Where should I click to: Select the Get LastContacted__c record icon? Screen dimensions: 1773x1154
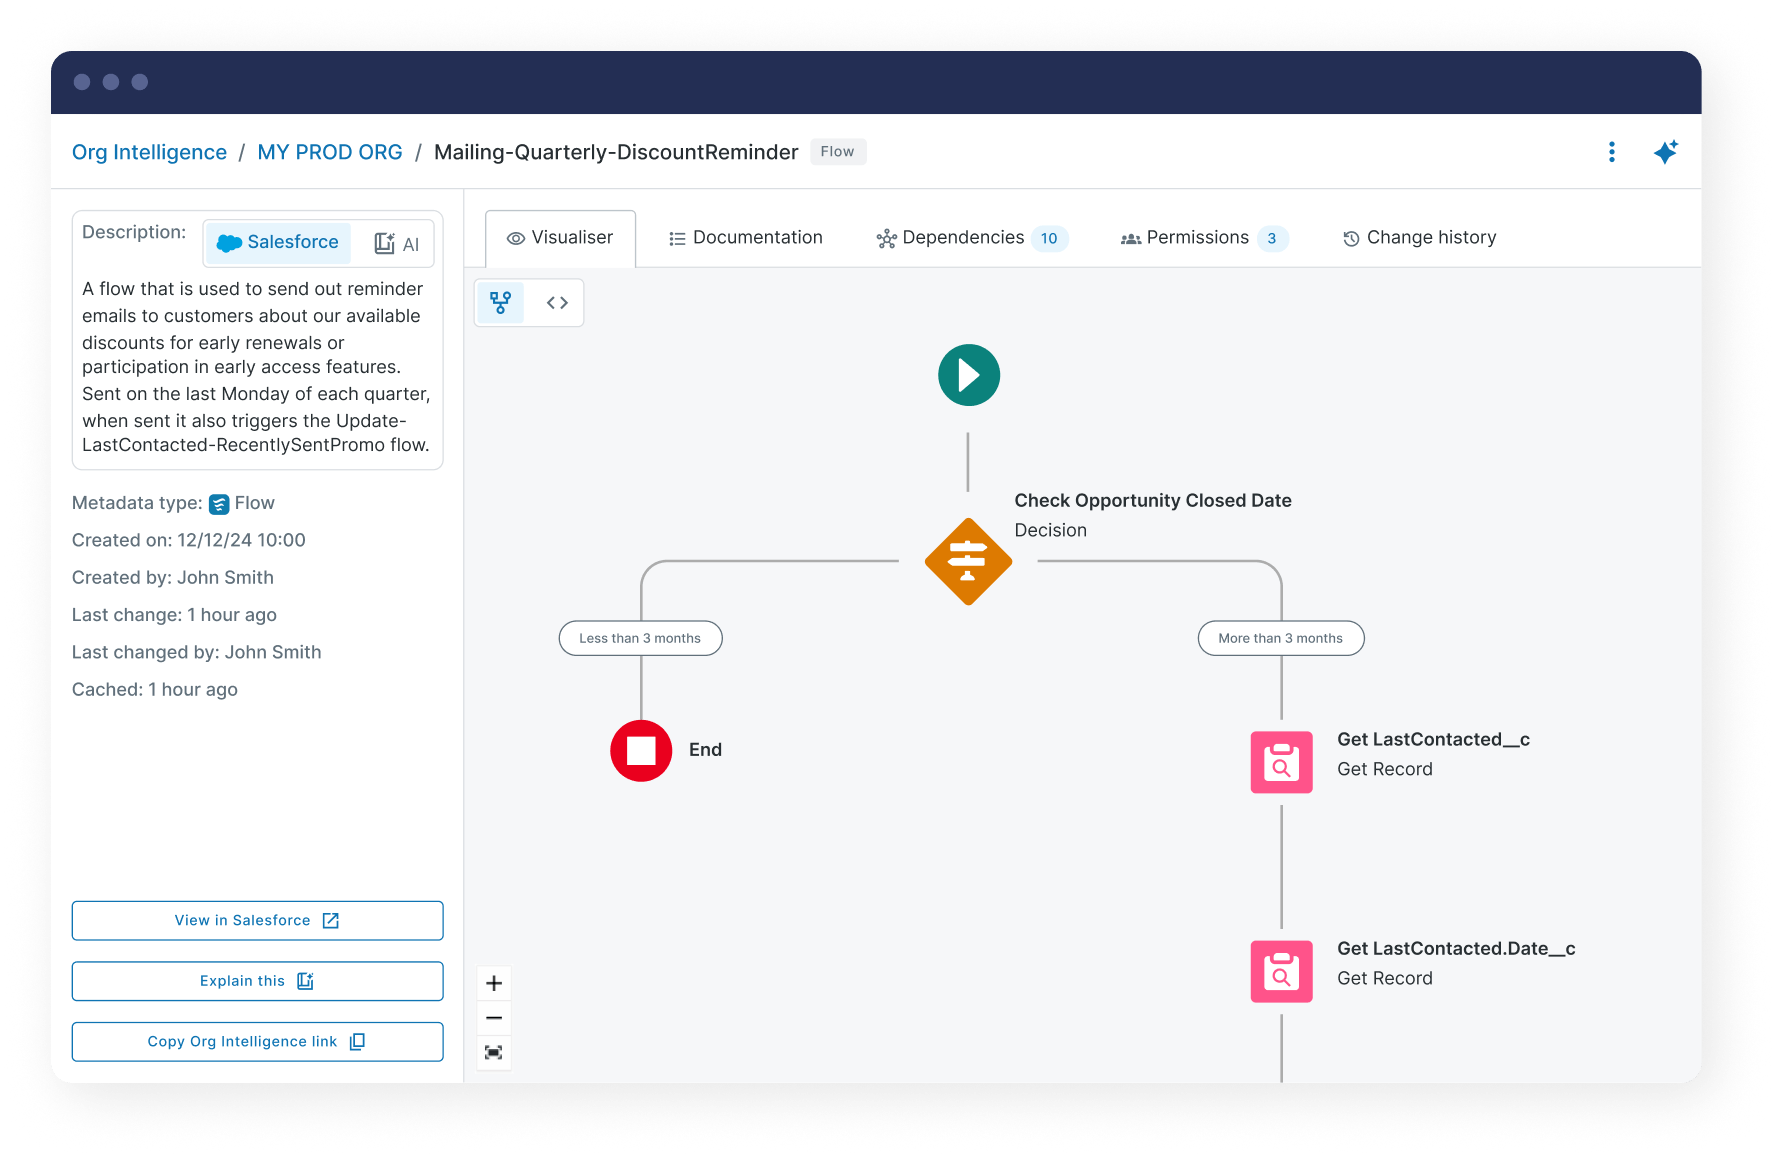(x=1281, y=762)
